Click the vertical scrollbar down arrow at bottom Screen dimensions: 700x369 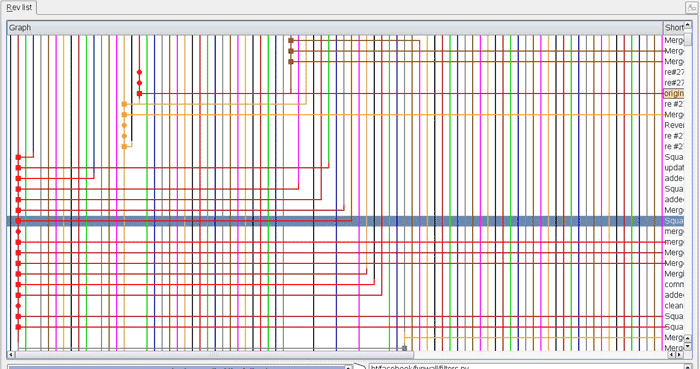[688, 346]
